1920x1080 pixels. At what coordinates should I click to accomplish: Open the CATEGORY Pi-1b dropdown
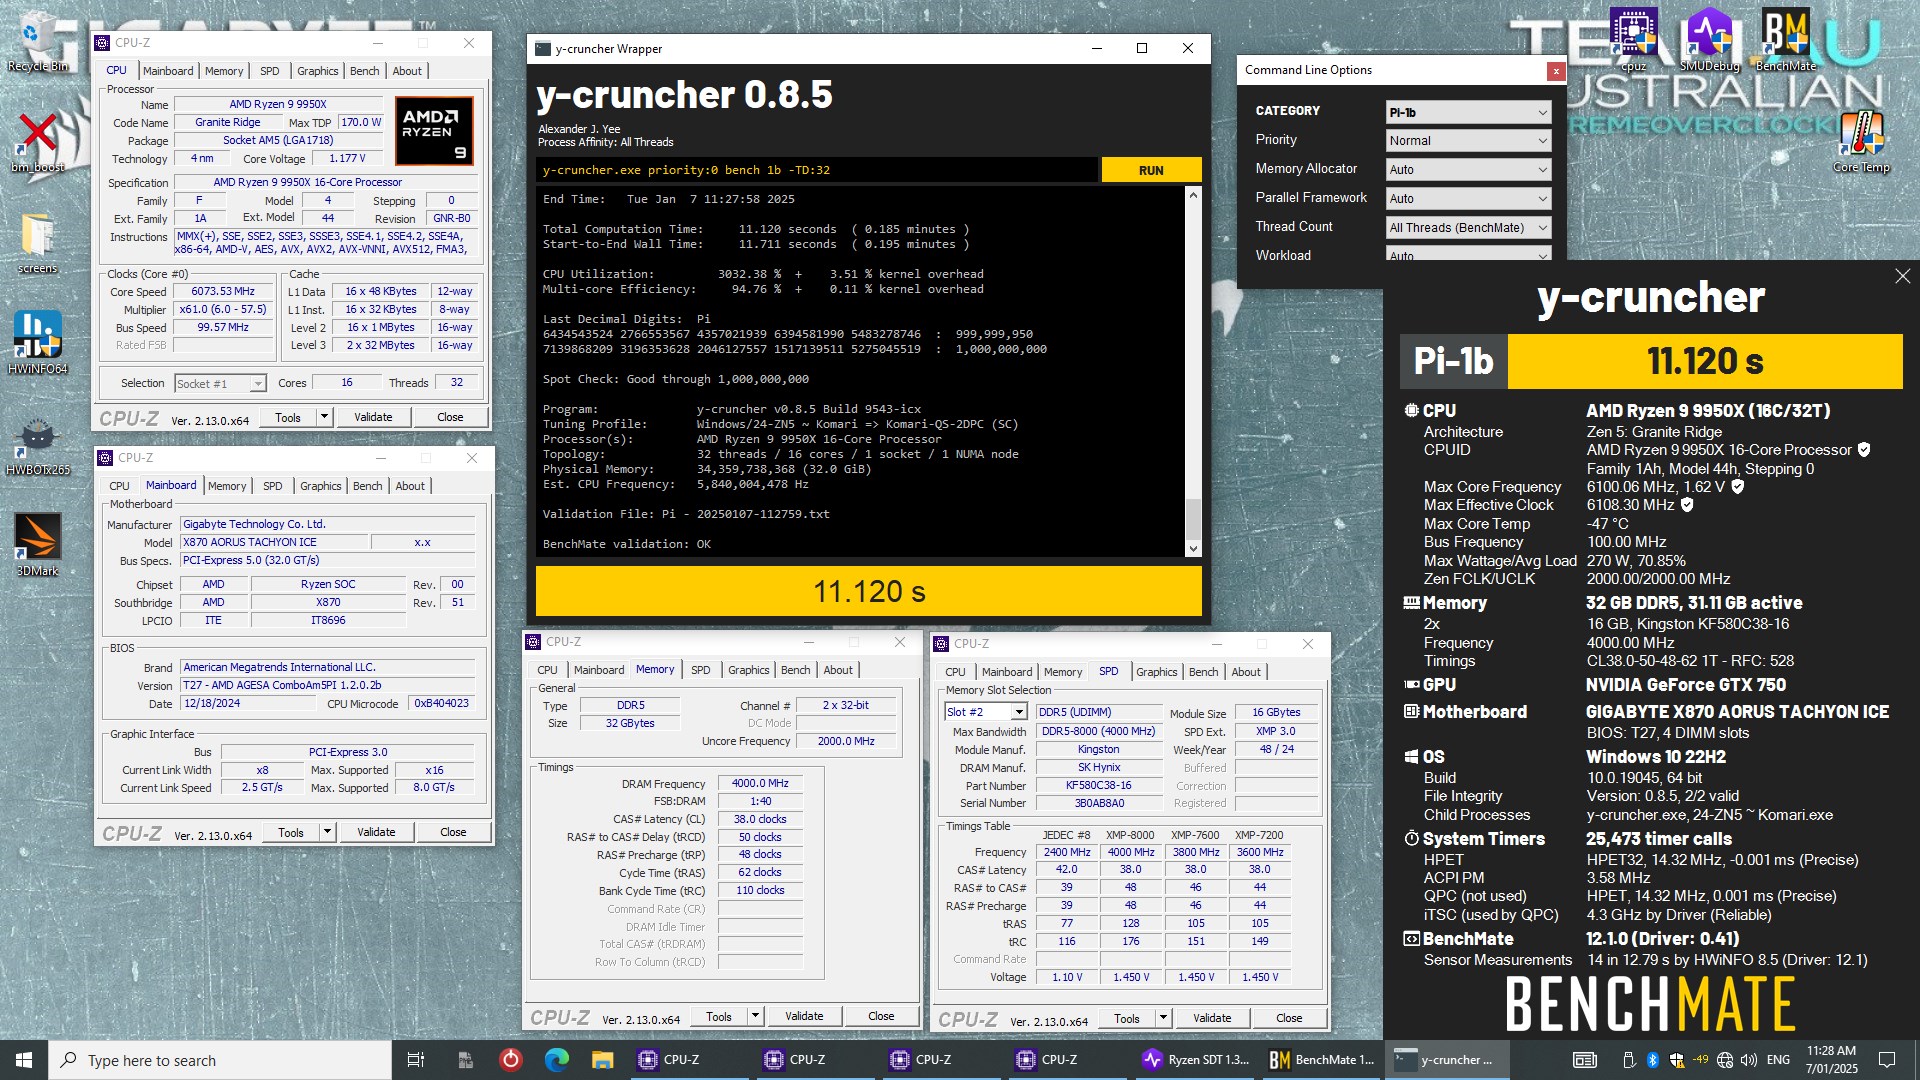pyautogui.click(x=1468, y=112)
